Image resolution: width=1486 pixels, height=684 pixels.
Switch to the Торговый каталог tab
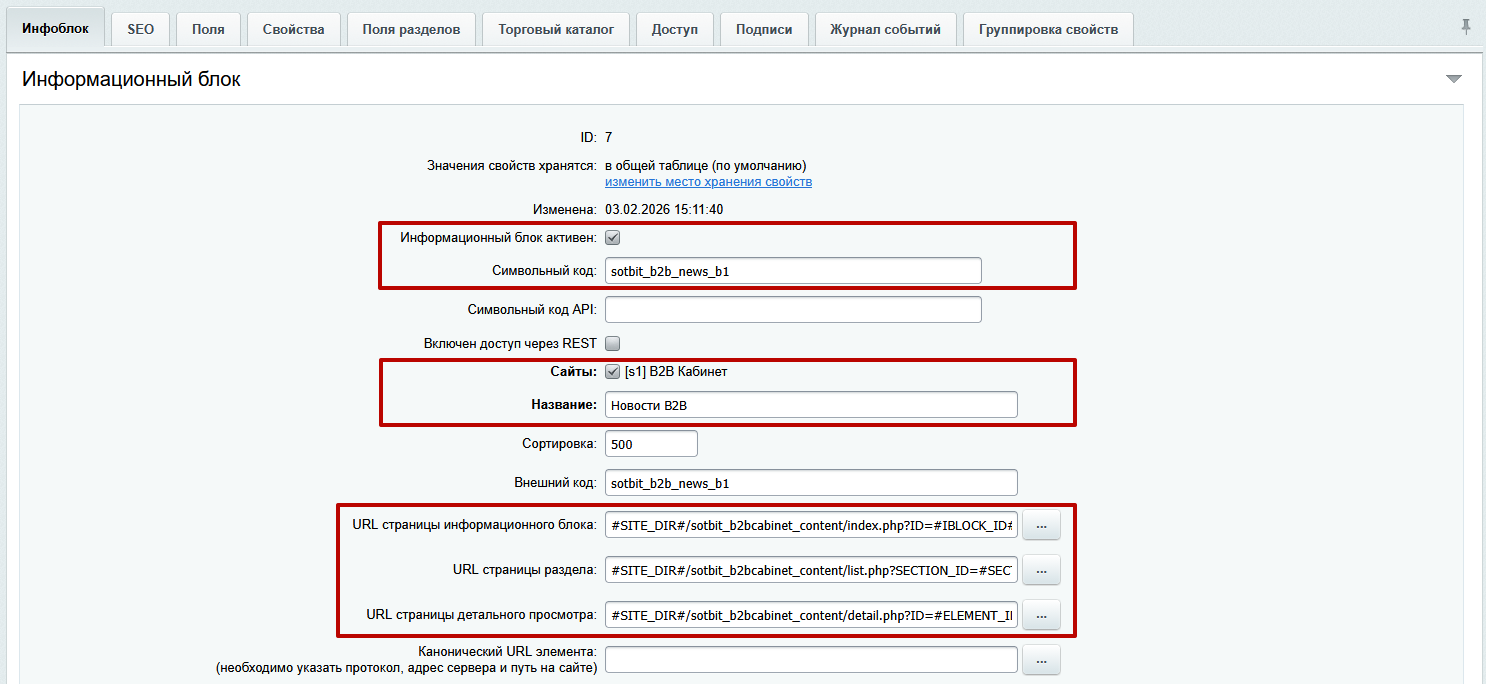click(555, 28)
